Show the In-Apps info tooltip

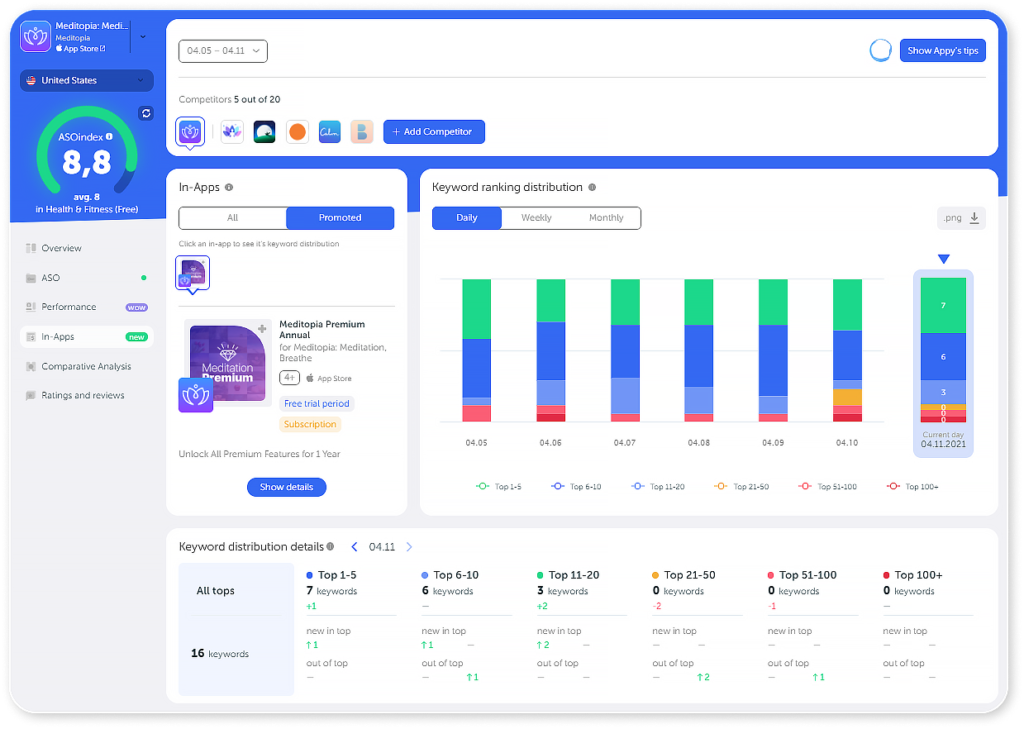[x=229, y=187]
